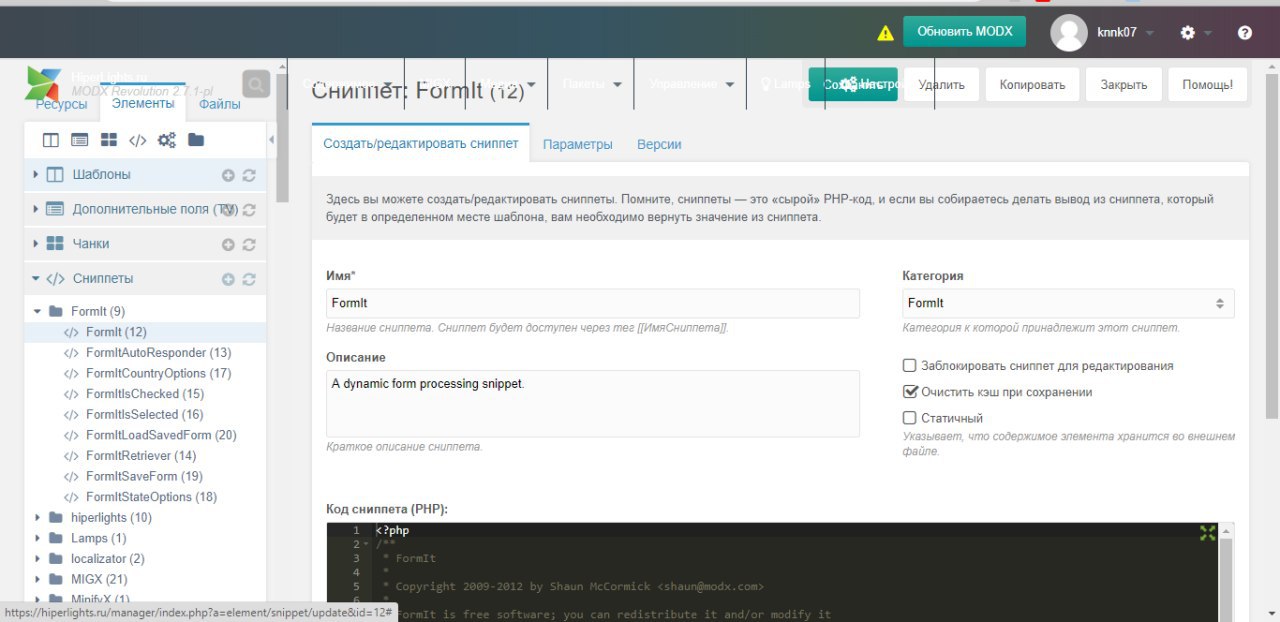Open FormItLoadSavedForm (20) snippet
Screen dimensions: 1280x622
point(161,435)
